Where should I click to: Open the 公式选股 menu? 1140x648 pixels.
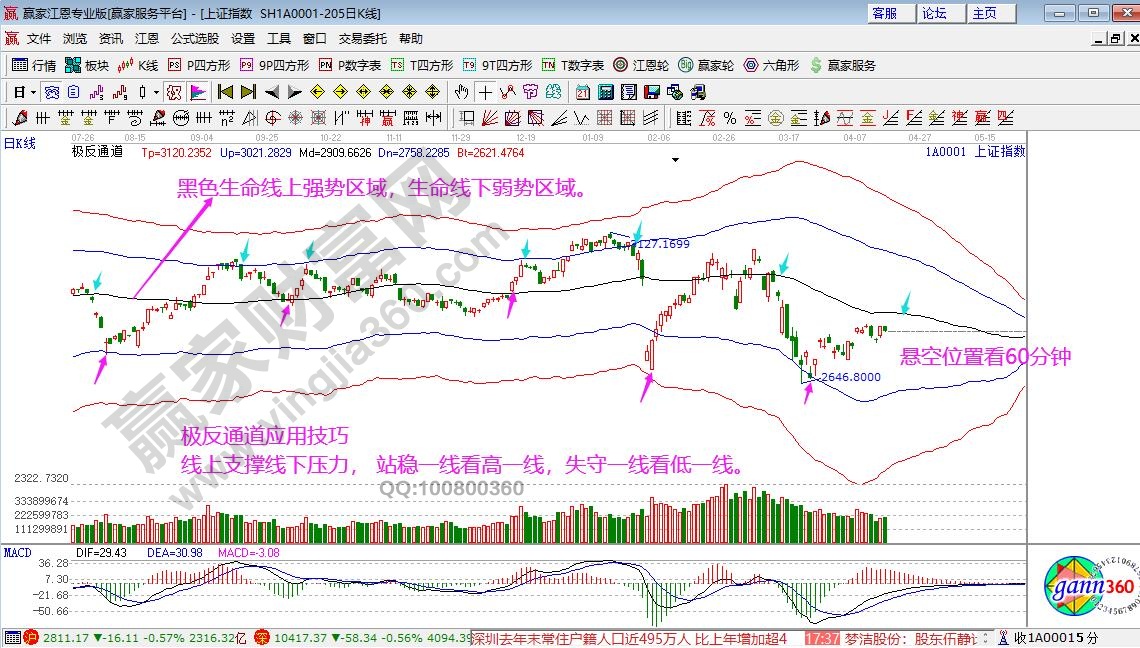tap(194, 38)
